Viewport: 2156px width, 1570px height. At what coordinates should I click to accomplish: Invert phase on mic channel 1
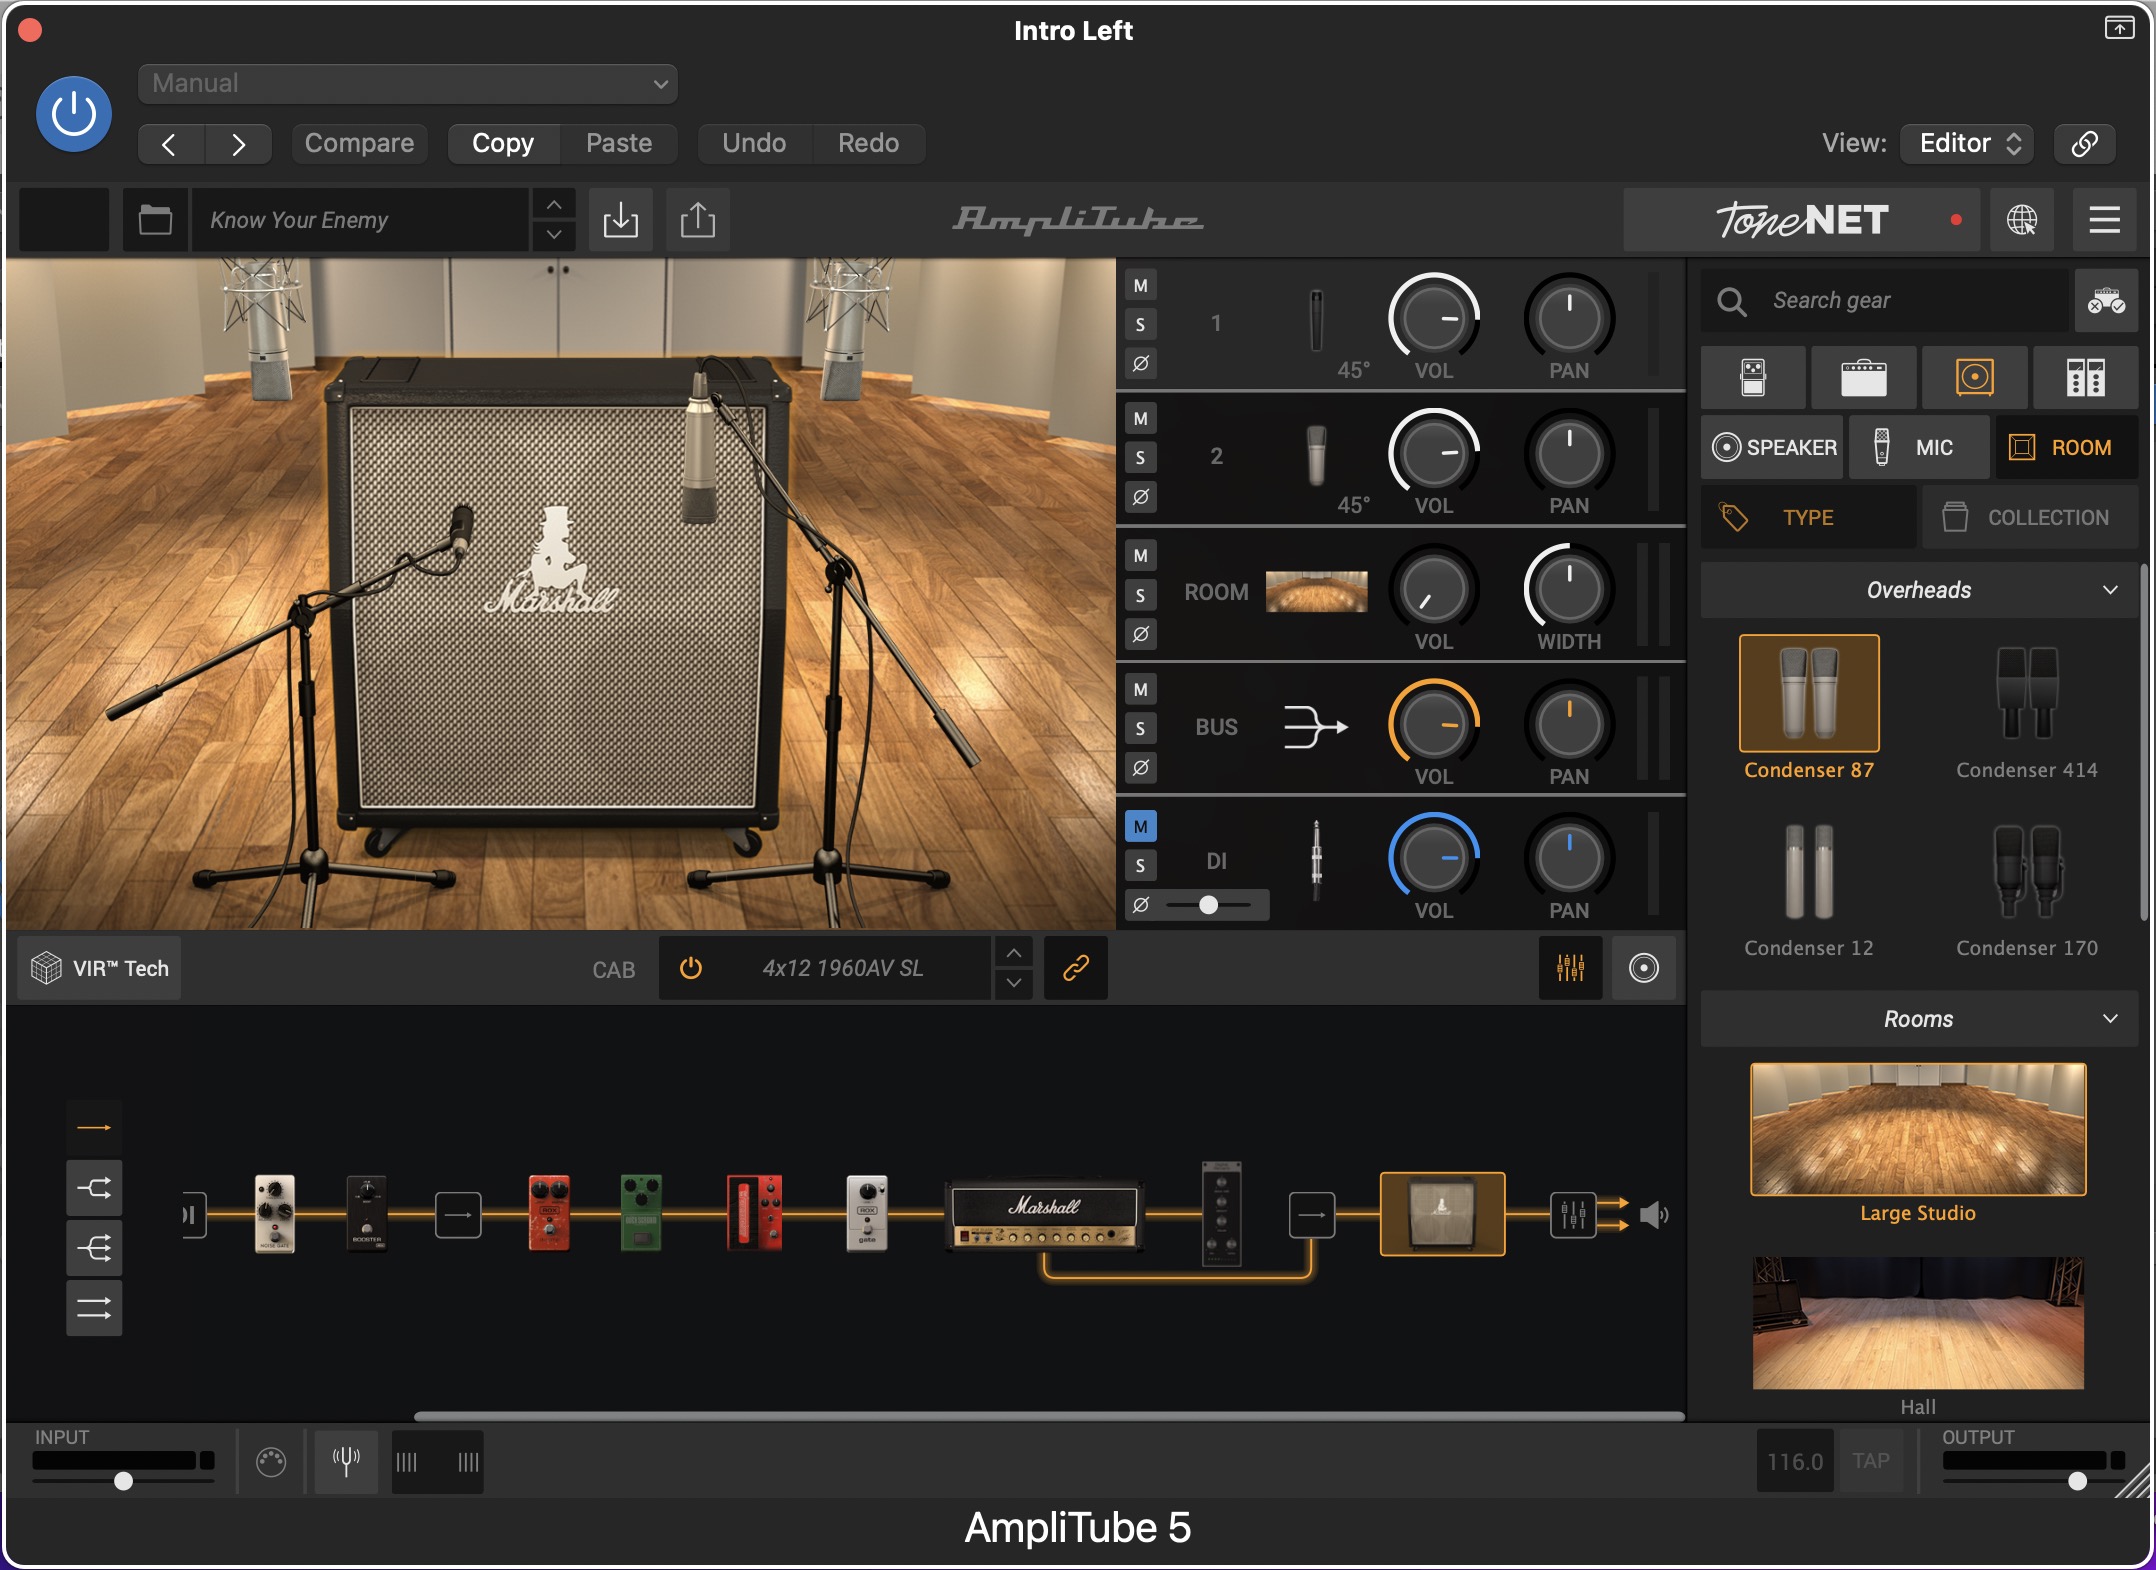pos(1140,363)
